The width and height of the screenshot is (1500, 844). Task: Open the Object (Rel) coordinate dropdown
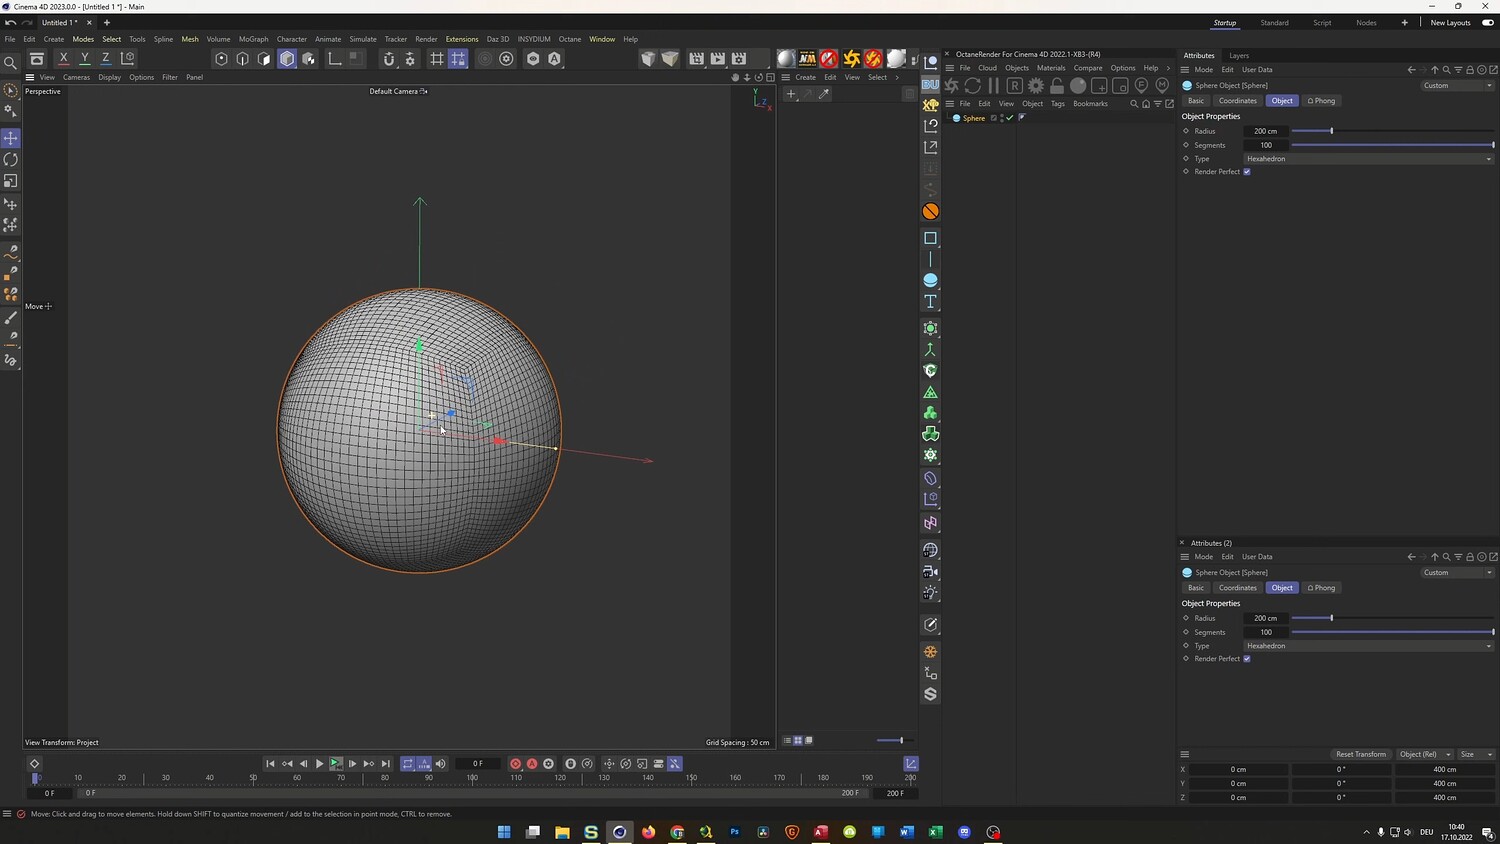tap(1425, 754)
